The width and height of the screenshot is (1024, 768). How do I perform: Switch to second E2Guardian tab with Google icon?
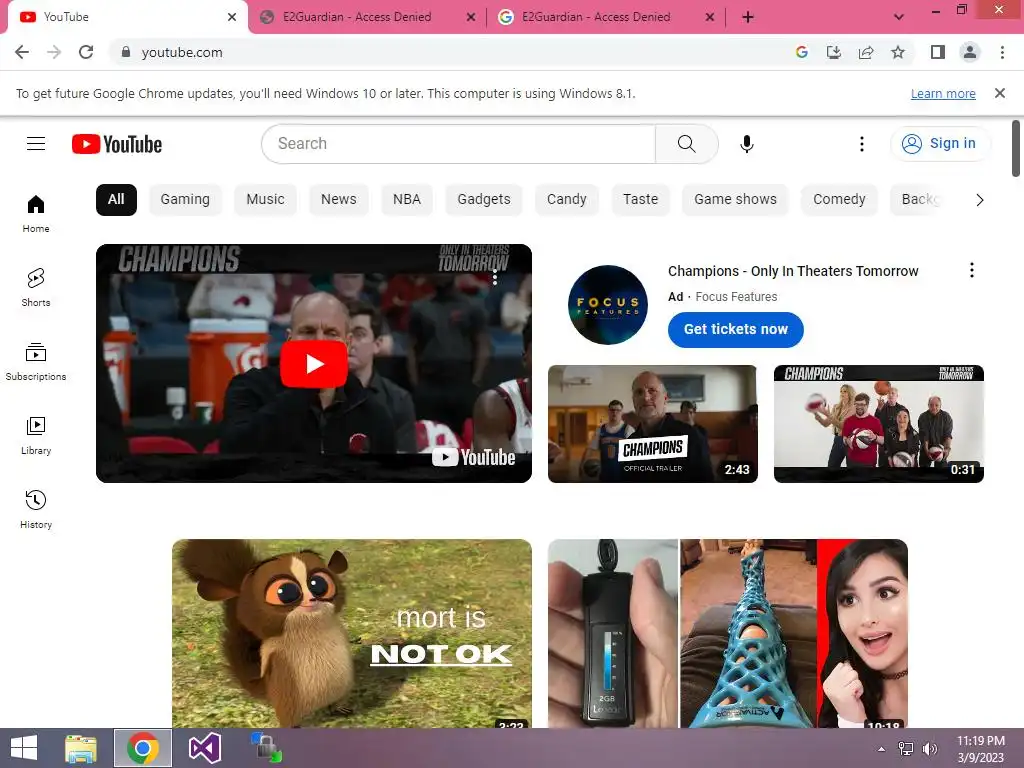coord(605,17)
